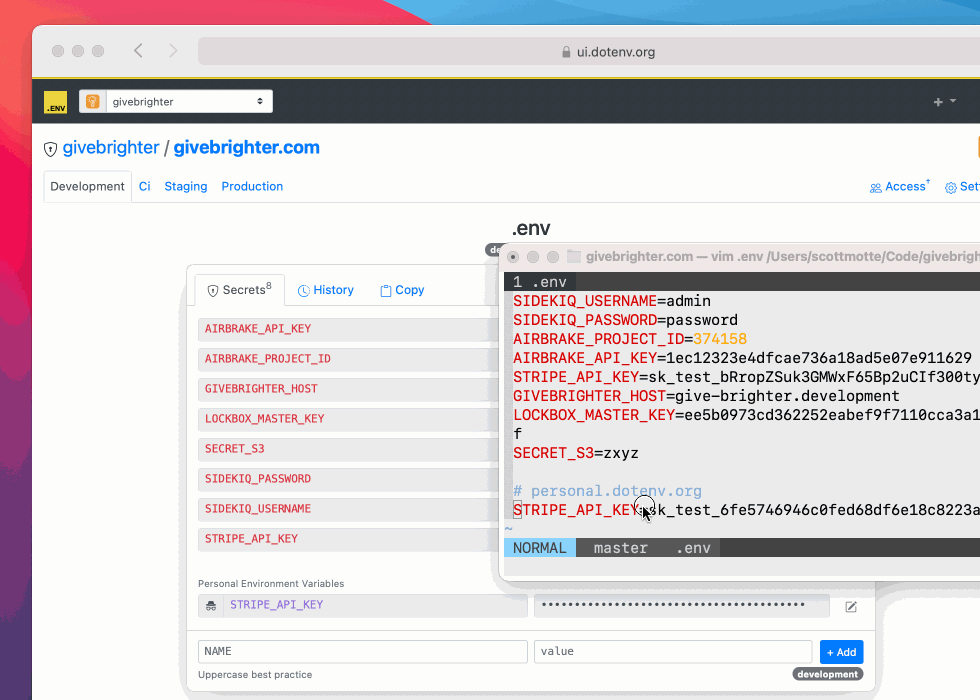Select the SECRET_S3 secret row

(x=348, y=449)
